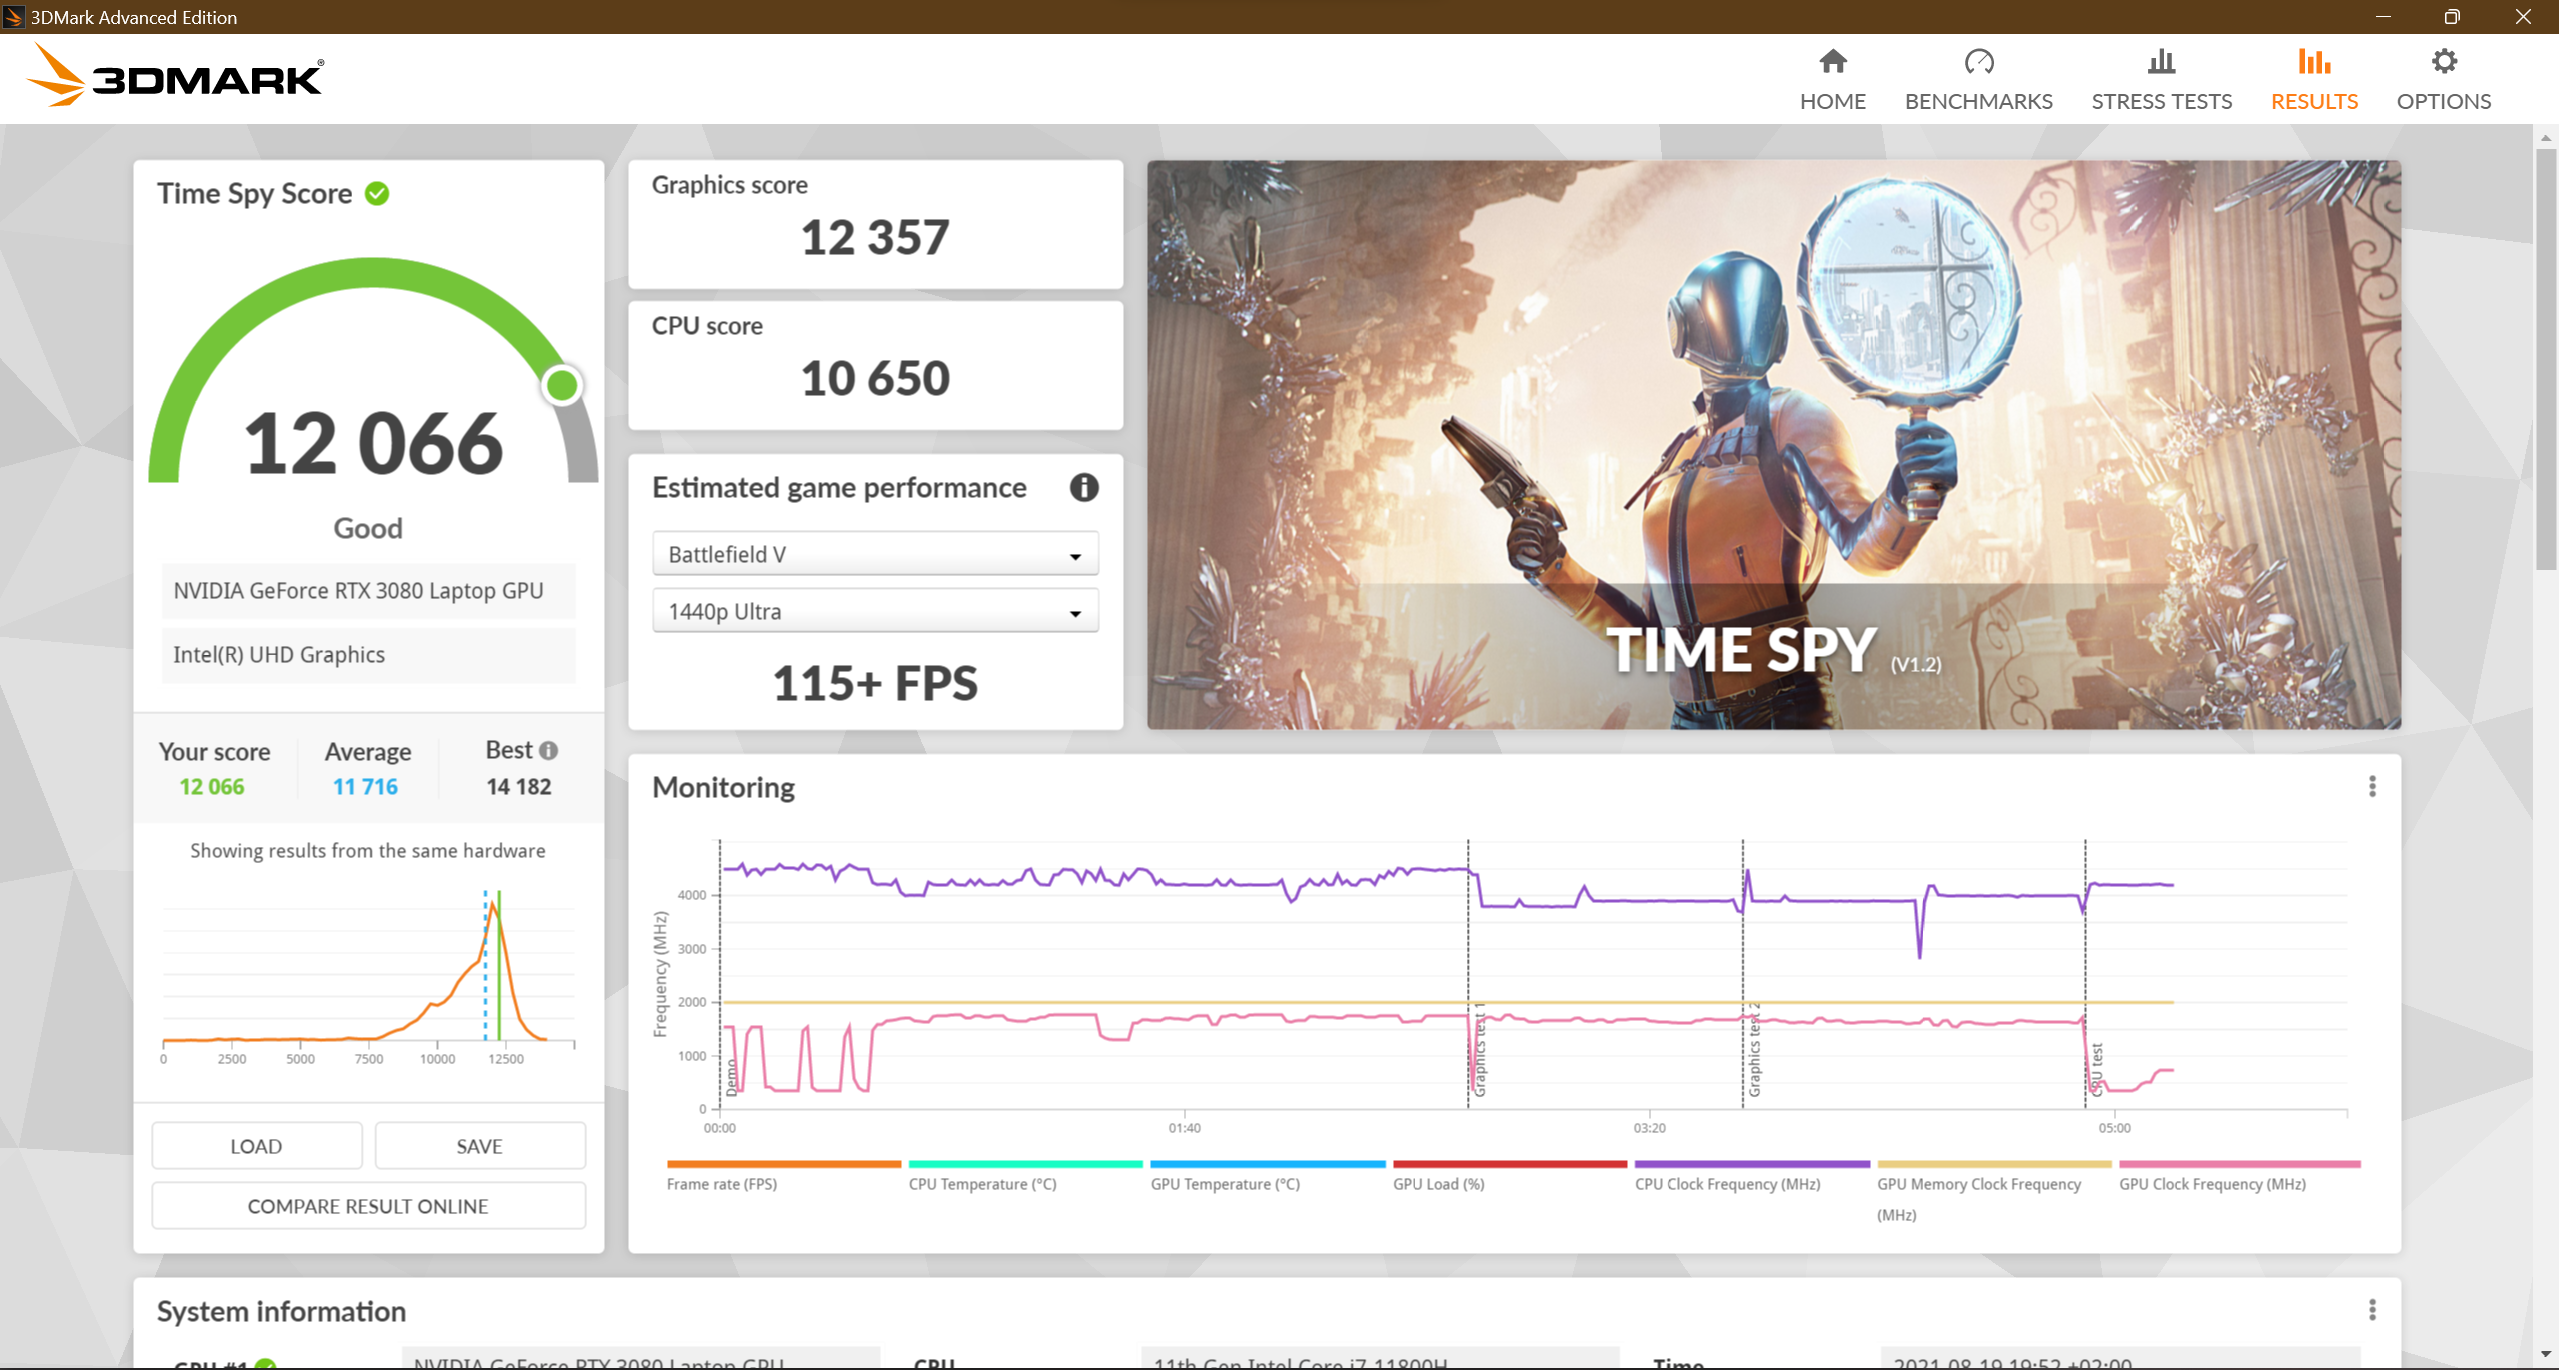Open the Monitoring panel kebab menu
This screenshot has width=2559, height=1370.
click(2373, 788)
